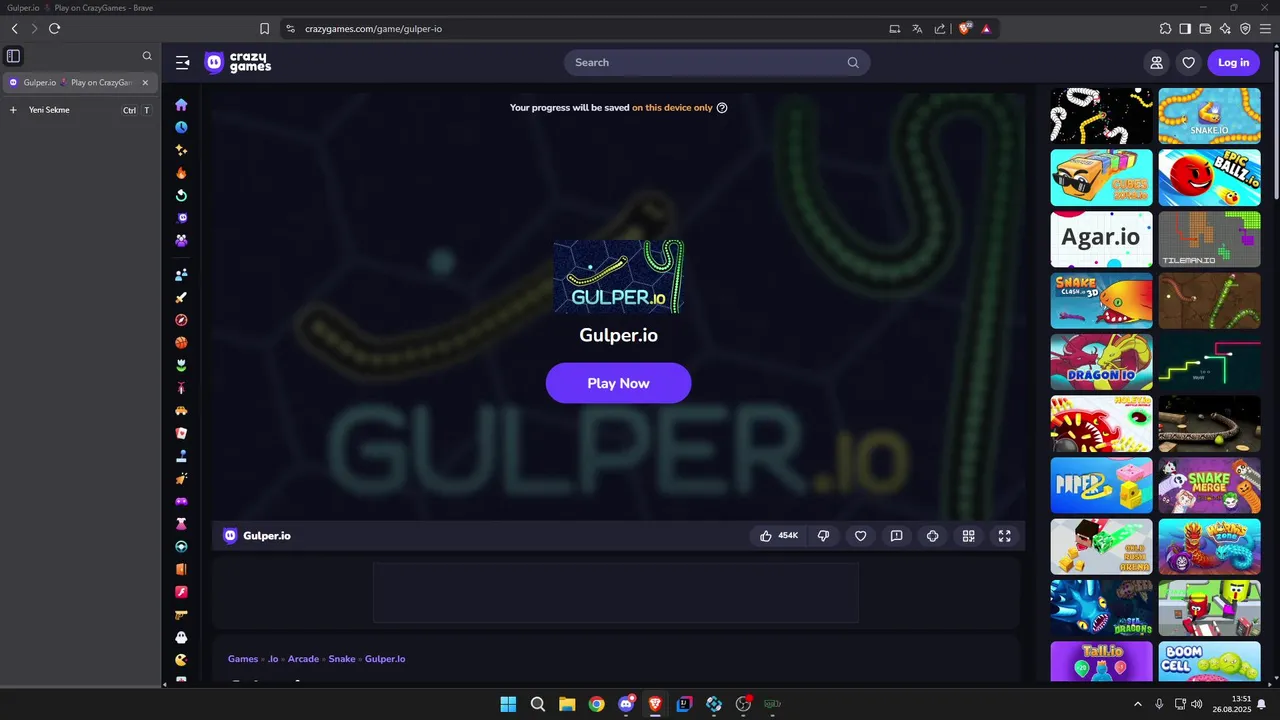Image resolution: width=1280 pixels, height=720 pixels.
Task: Click the CrazyGames logo
Action: click(238, 62)
